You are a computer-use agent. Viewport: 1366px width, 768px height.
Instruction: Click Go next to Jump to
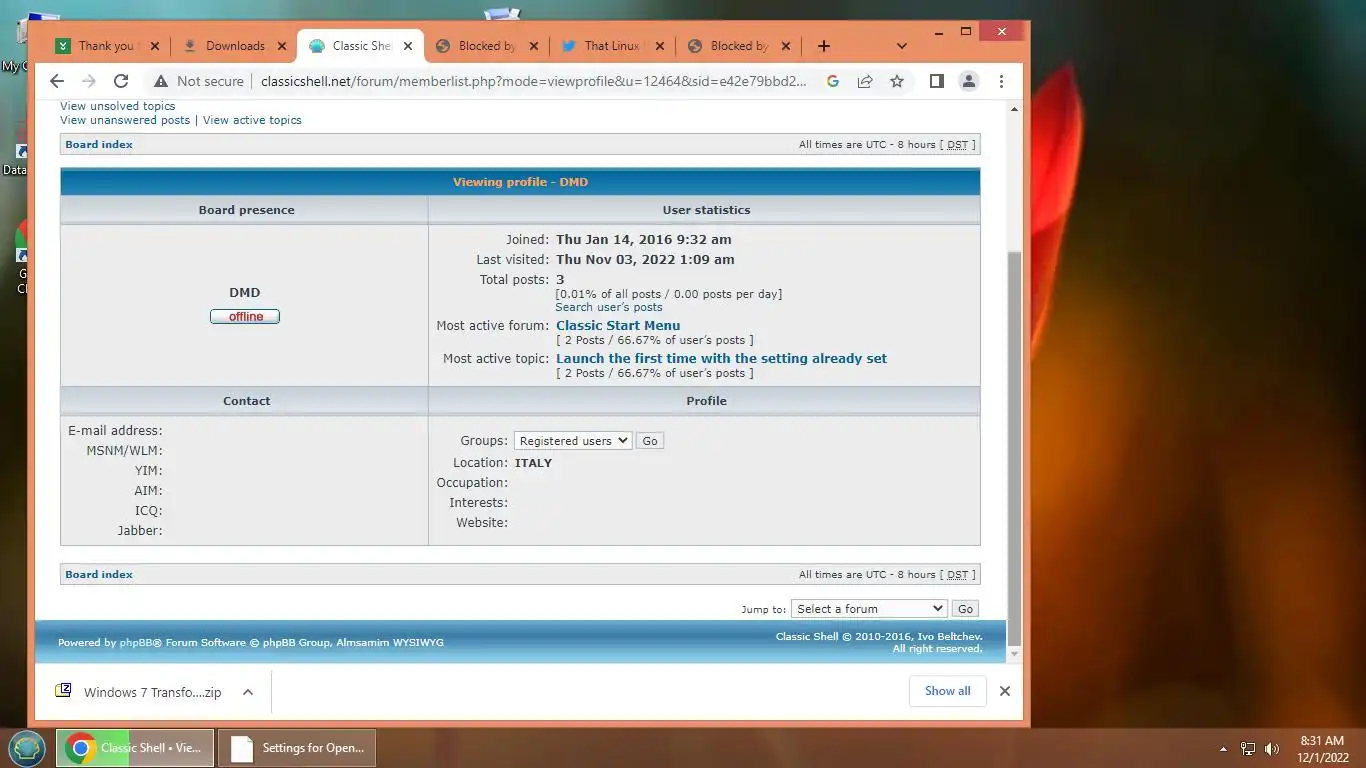coord(965,609)
